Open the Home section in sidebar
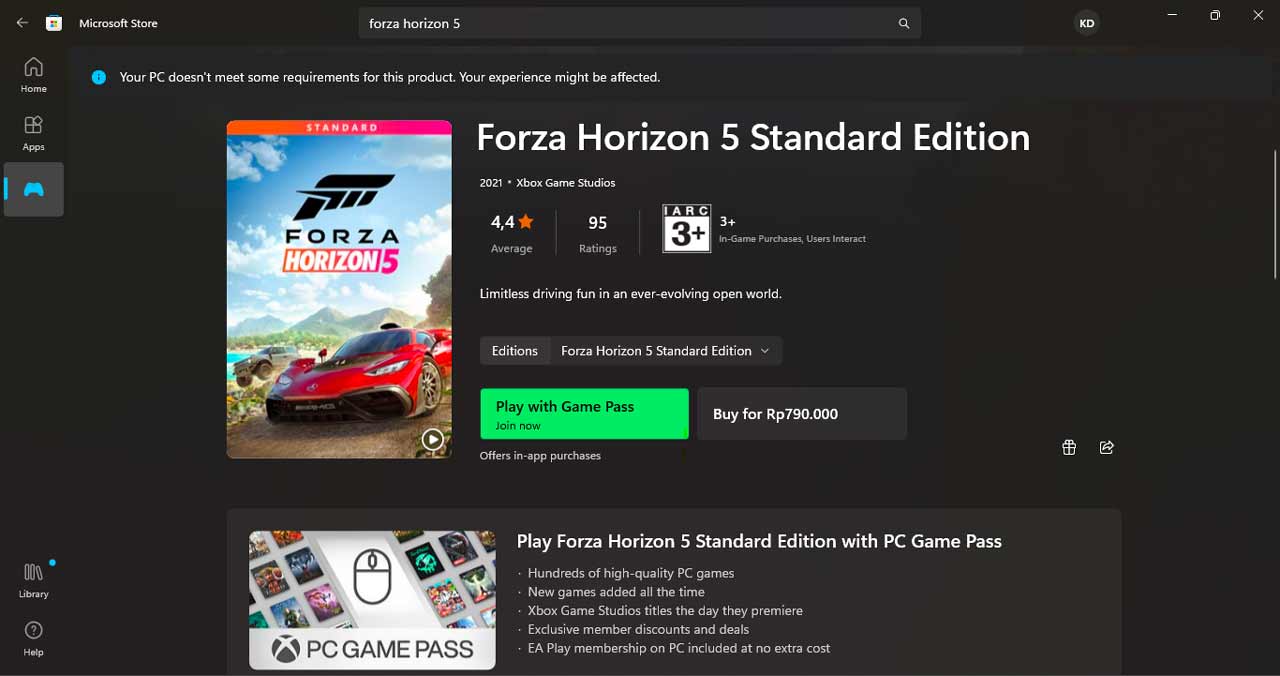The height and width of the screenshot is (676, 1280). click(34, 75)
